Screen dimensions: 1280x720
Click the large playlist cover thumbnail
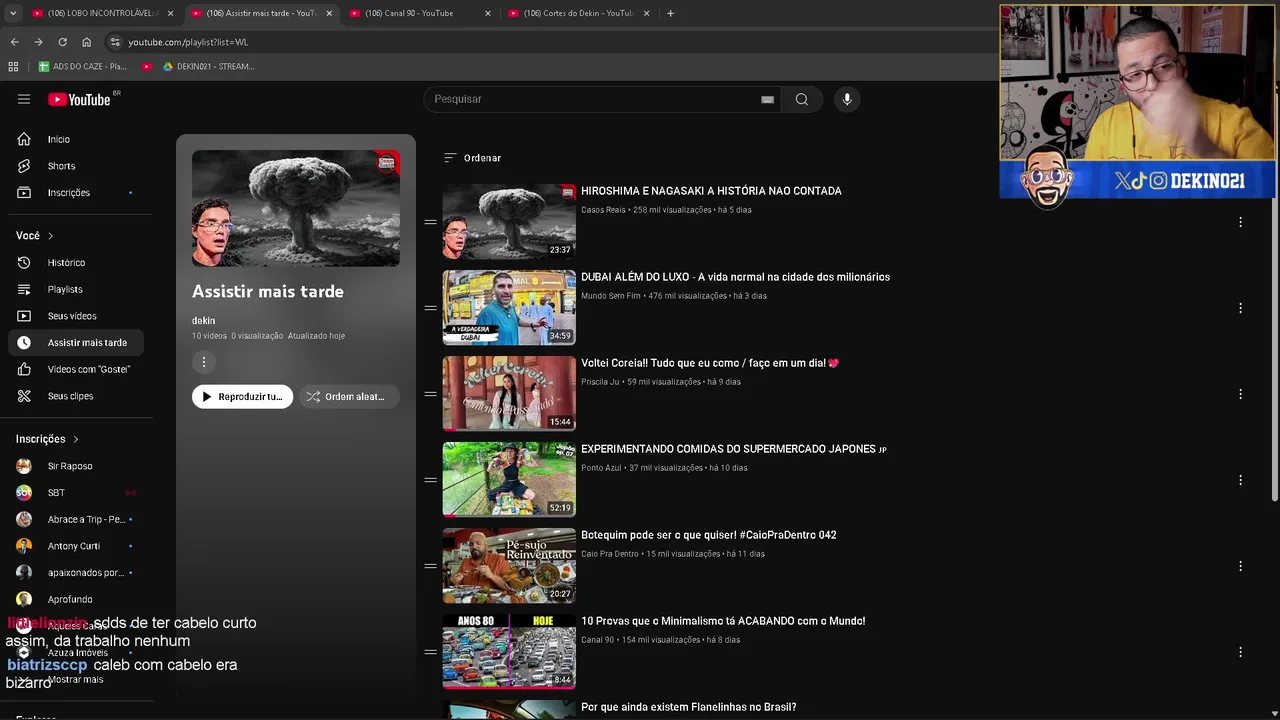pyautogui.click(x=296, y=208)
